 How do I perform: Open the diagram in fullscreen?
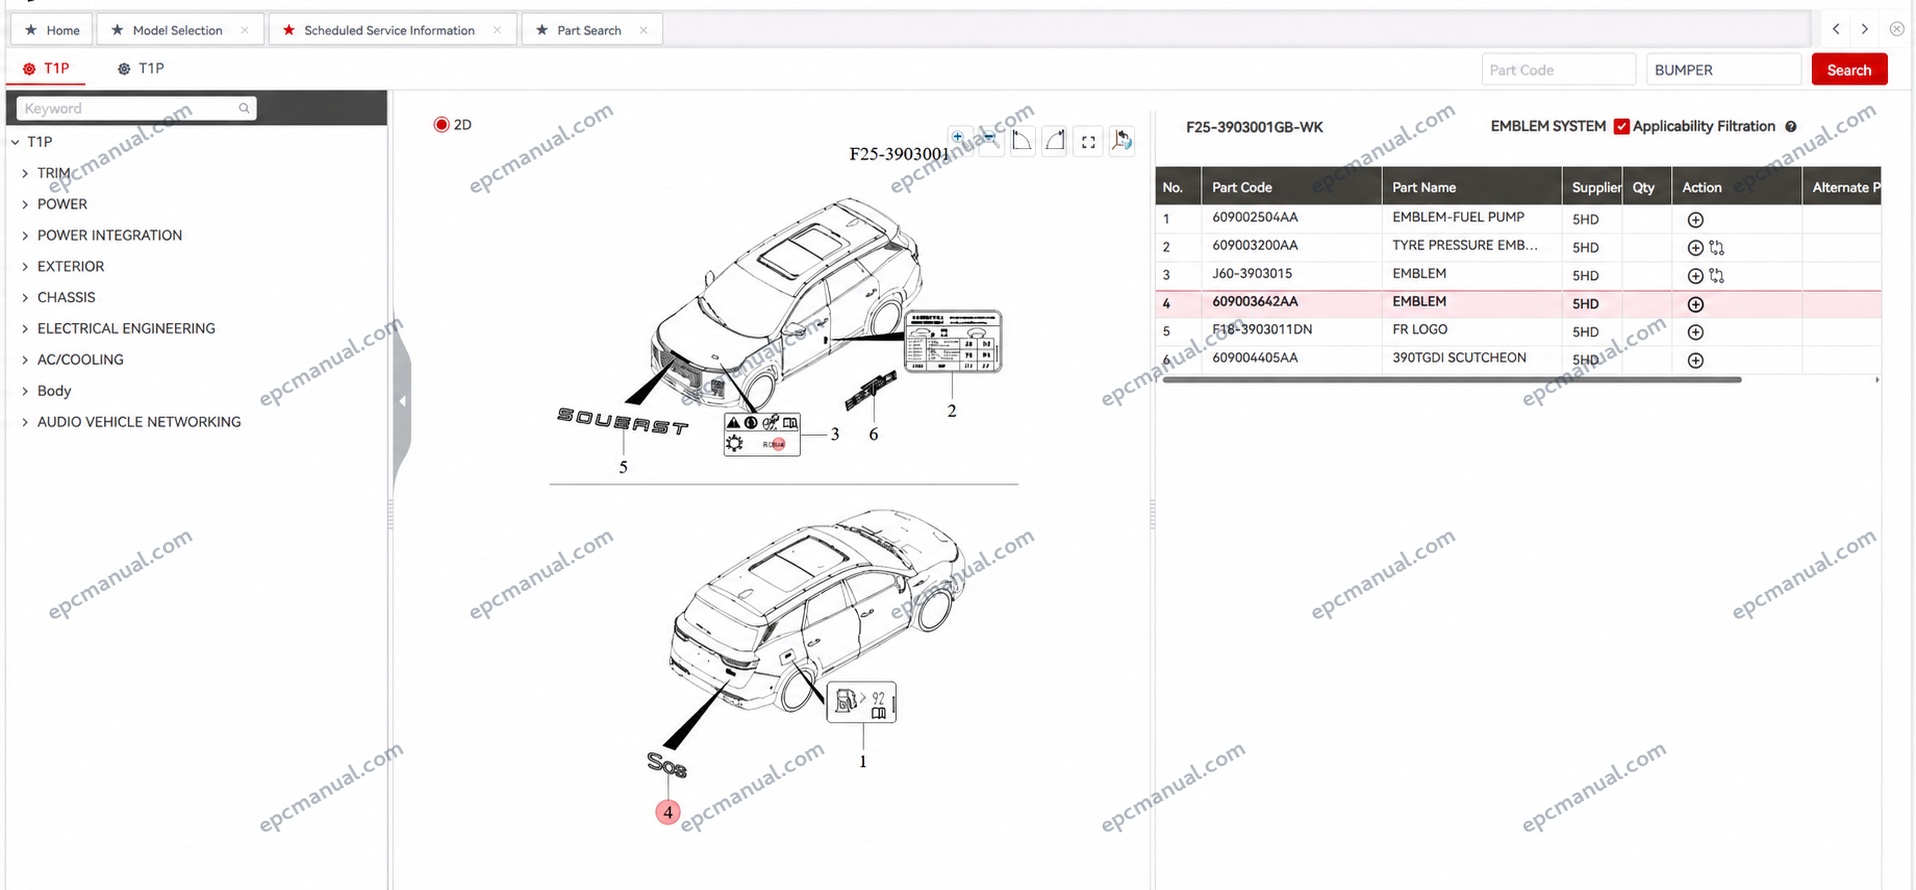pos(1088,142)
